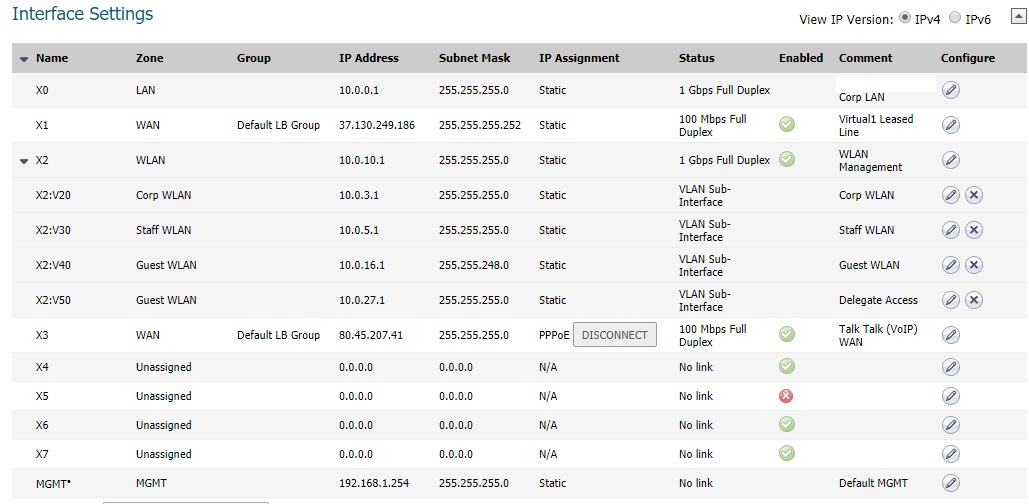Remove the X2:V40 Guest WLAN sub-interface

coord(973,265)
